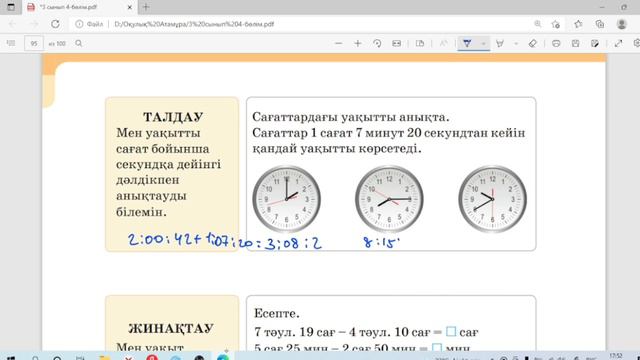Select the Highlight tool
This screenshot has height=360, width=640.
(500, 43)
